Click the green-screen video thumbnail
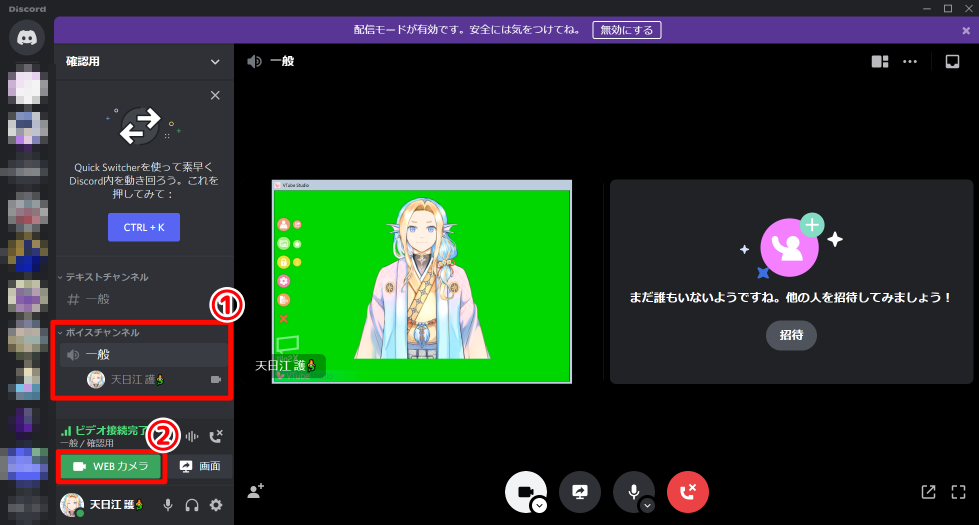Screen dimensions: 979x525 coord(421,282)
